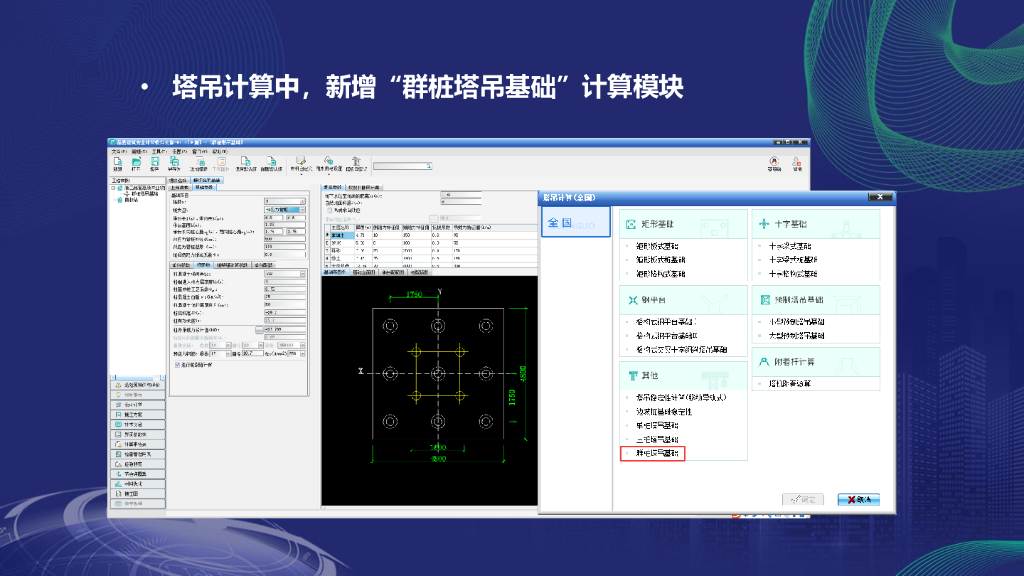Click the 预制塔吊基础 category icon

tap(765, 300)
